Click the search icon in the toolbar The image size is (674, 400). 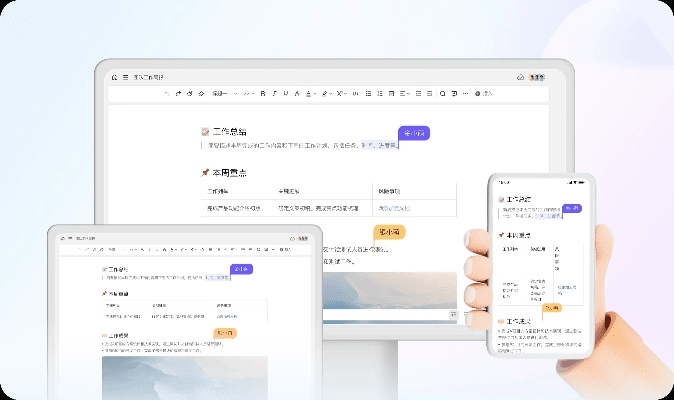click(442, 93)
